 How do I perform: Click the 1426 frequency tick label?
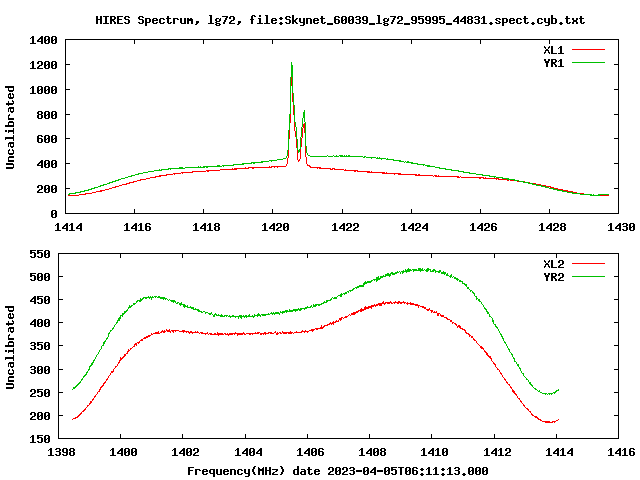pyautogui.click(x=483, y=227)
